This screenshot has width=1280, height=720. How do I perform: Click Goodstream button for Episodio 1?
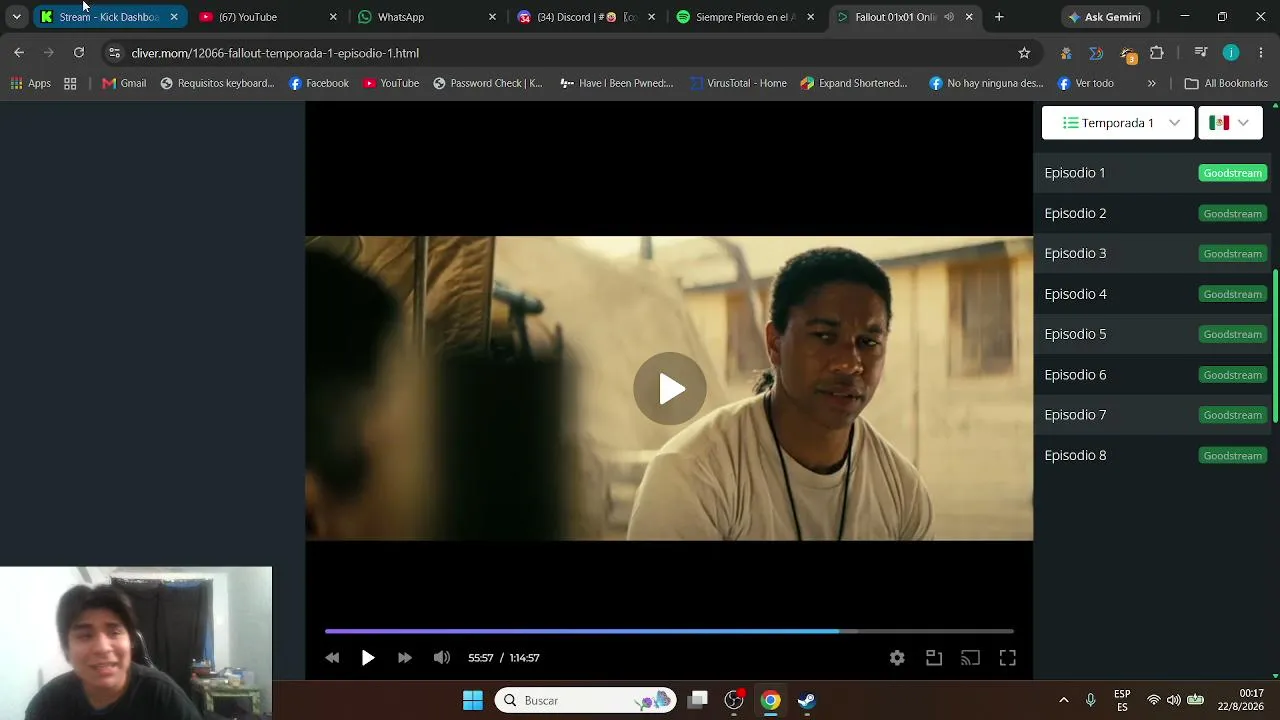pos(1233,173)
